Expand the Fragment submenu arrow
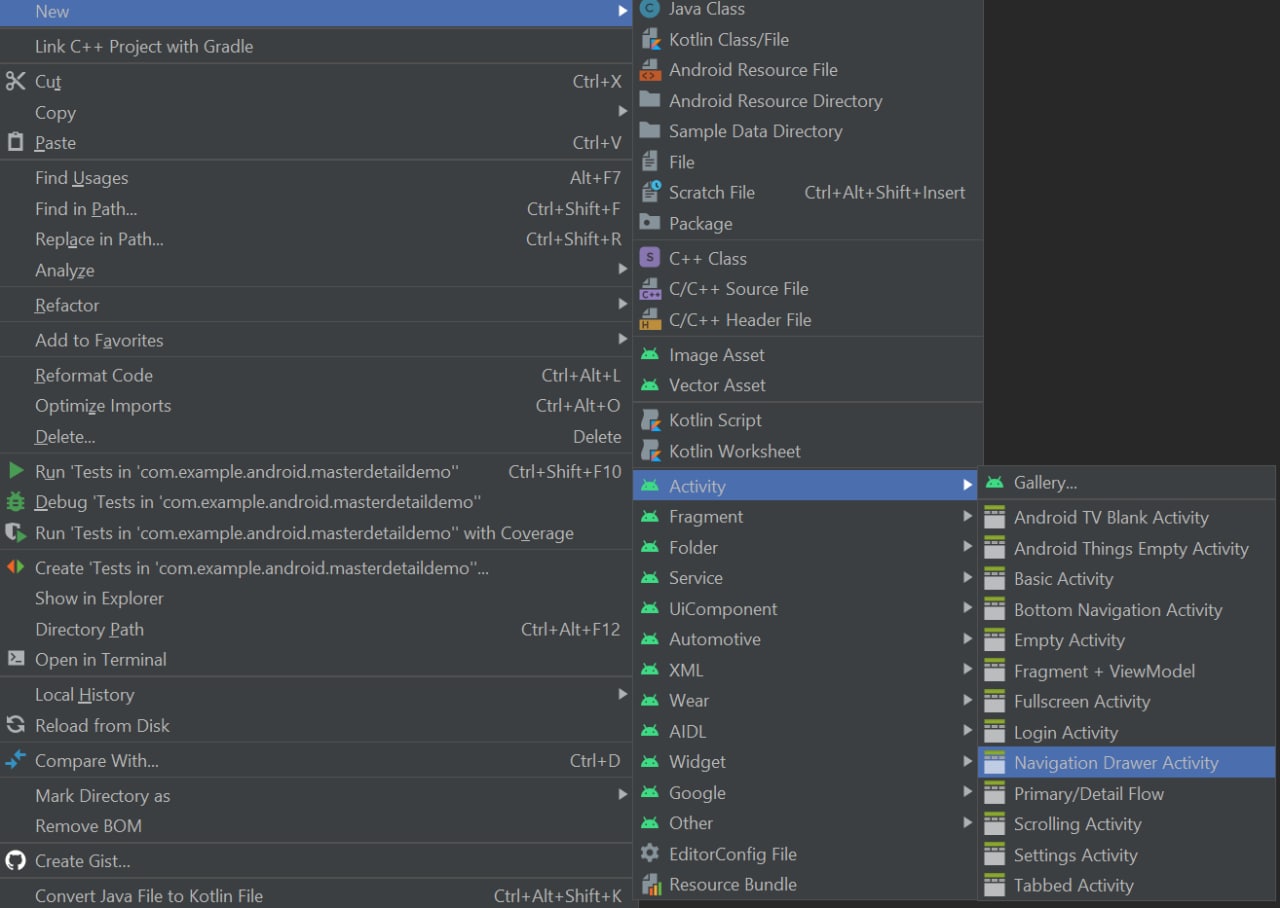1280x908 pixels. pyautogui.click(x=967, y=516)
